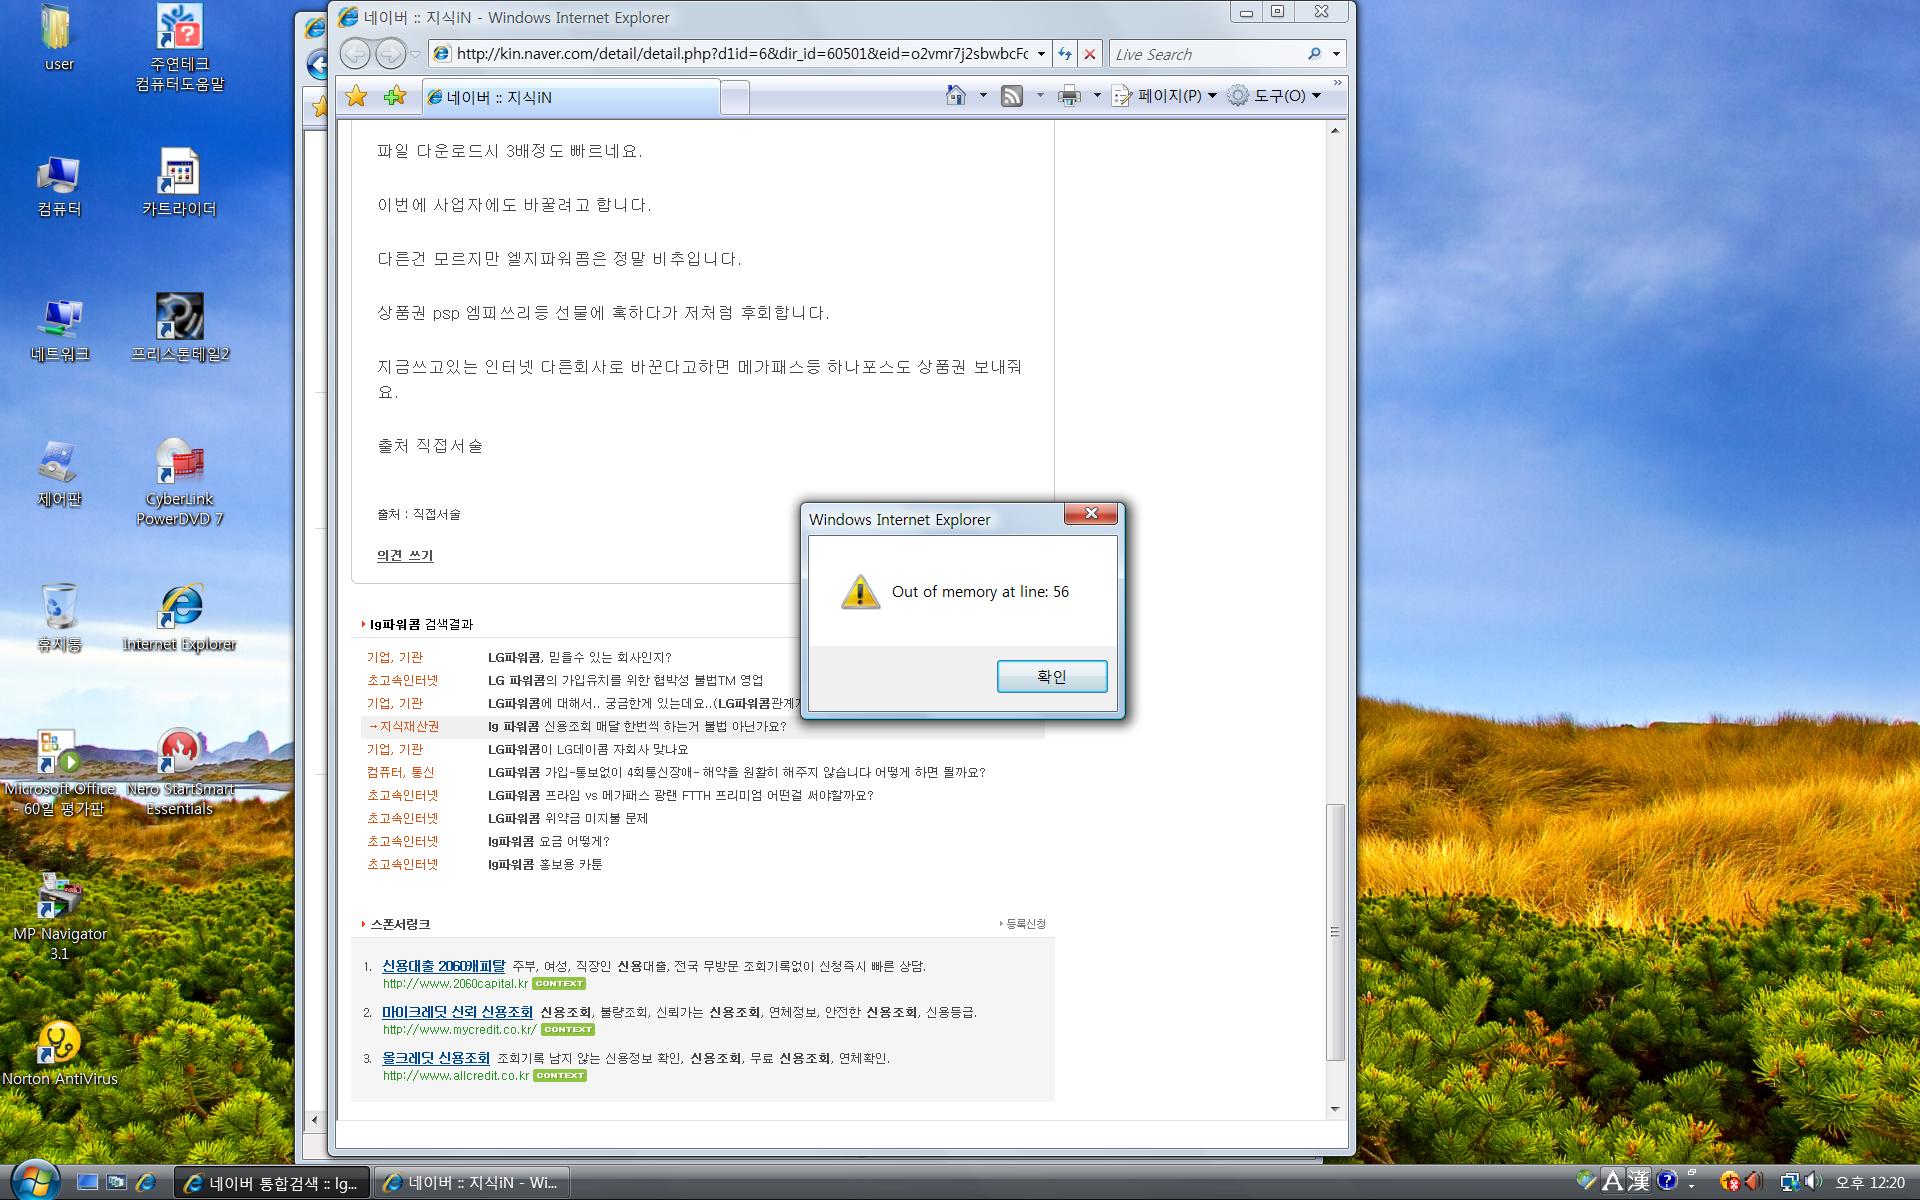Screen dimensions: 1920x1200
Task: Open 'lg파워콤 요금 어떻게?' search result
Action: [x=548, y=841]
